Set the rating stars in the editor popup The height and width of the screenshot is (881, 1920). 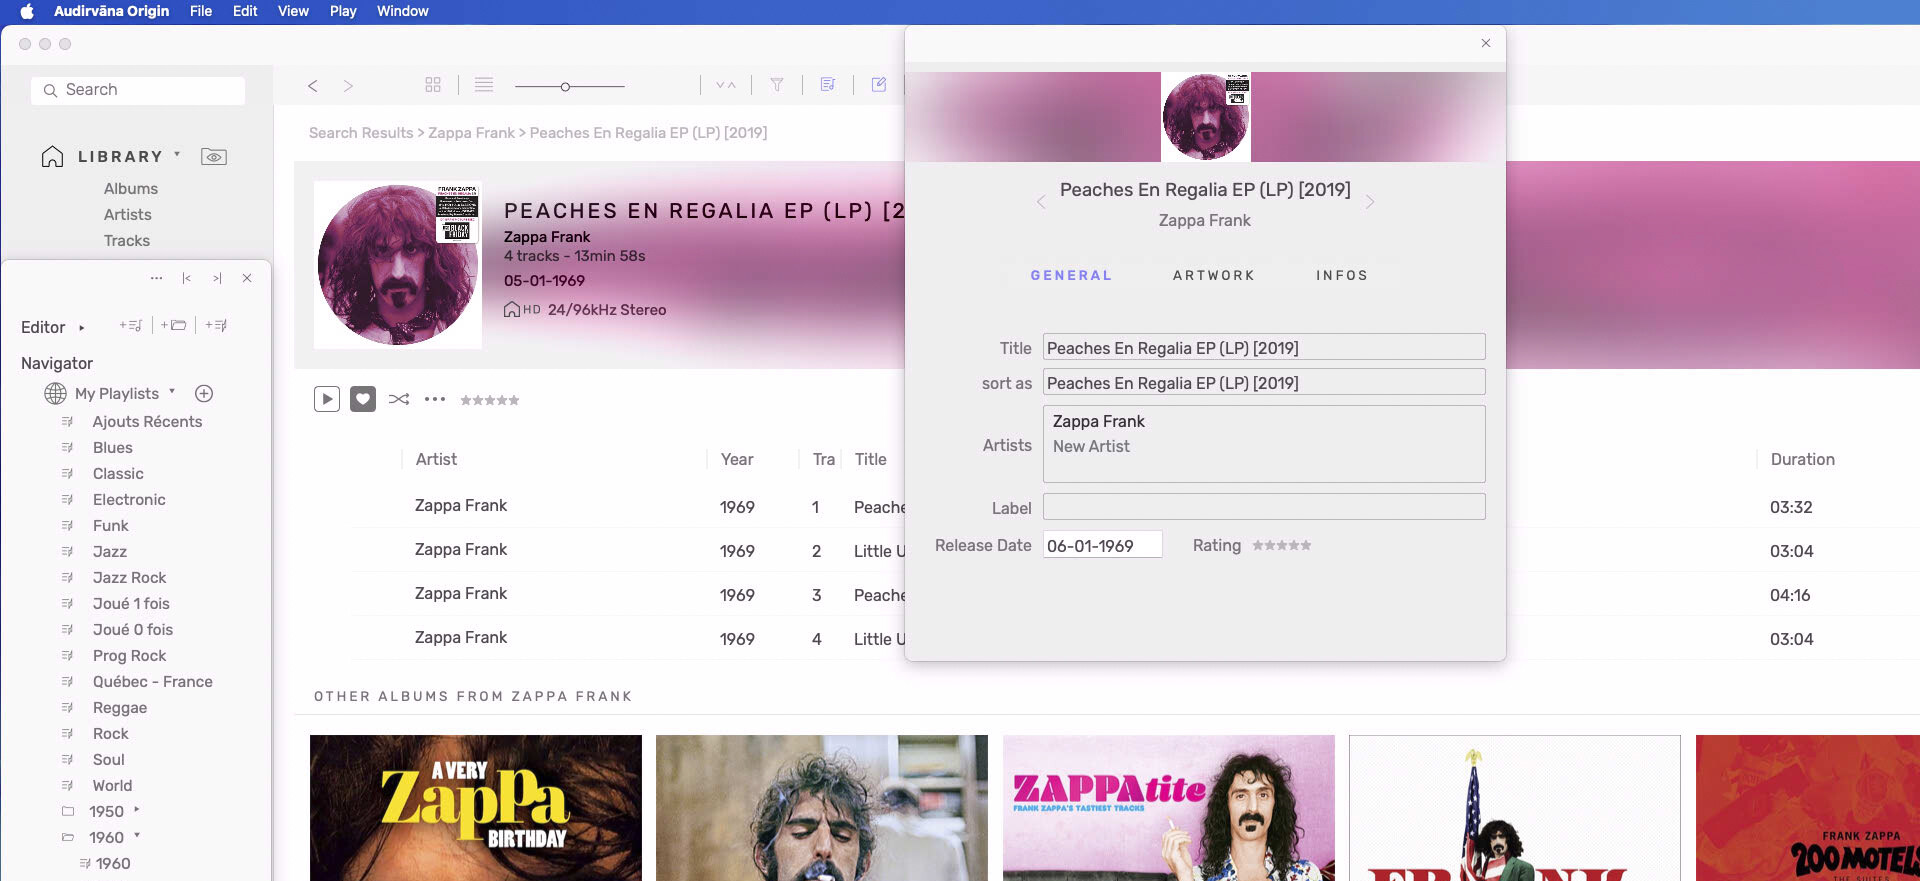click(1282, 545)
